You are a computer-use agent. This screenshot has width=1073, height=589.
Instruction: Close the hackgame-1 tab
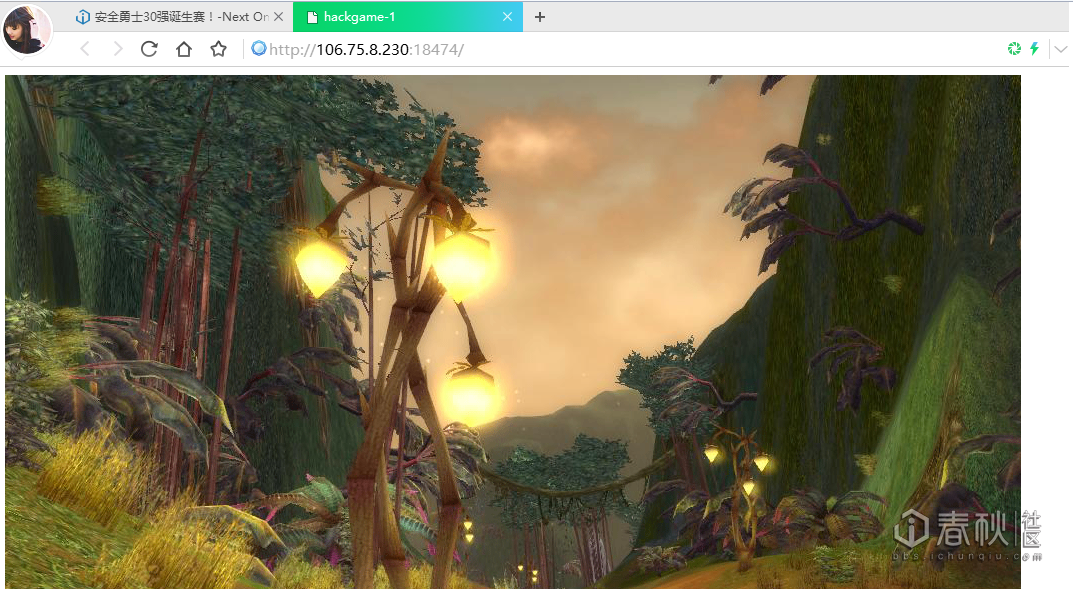click(507, 17)
